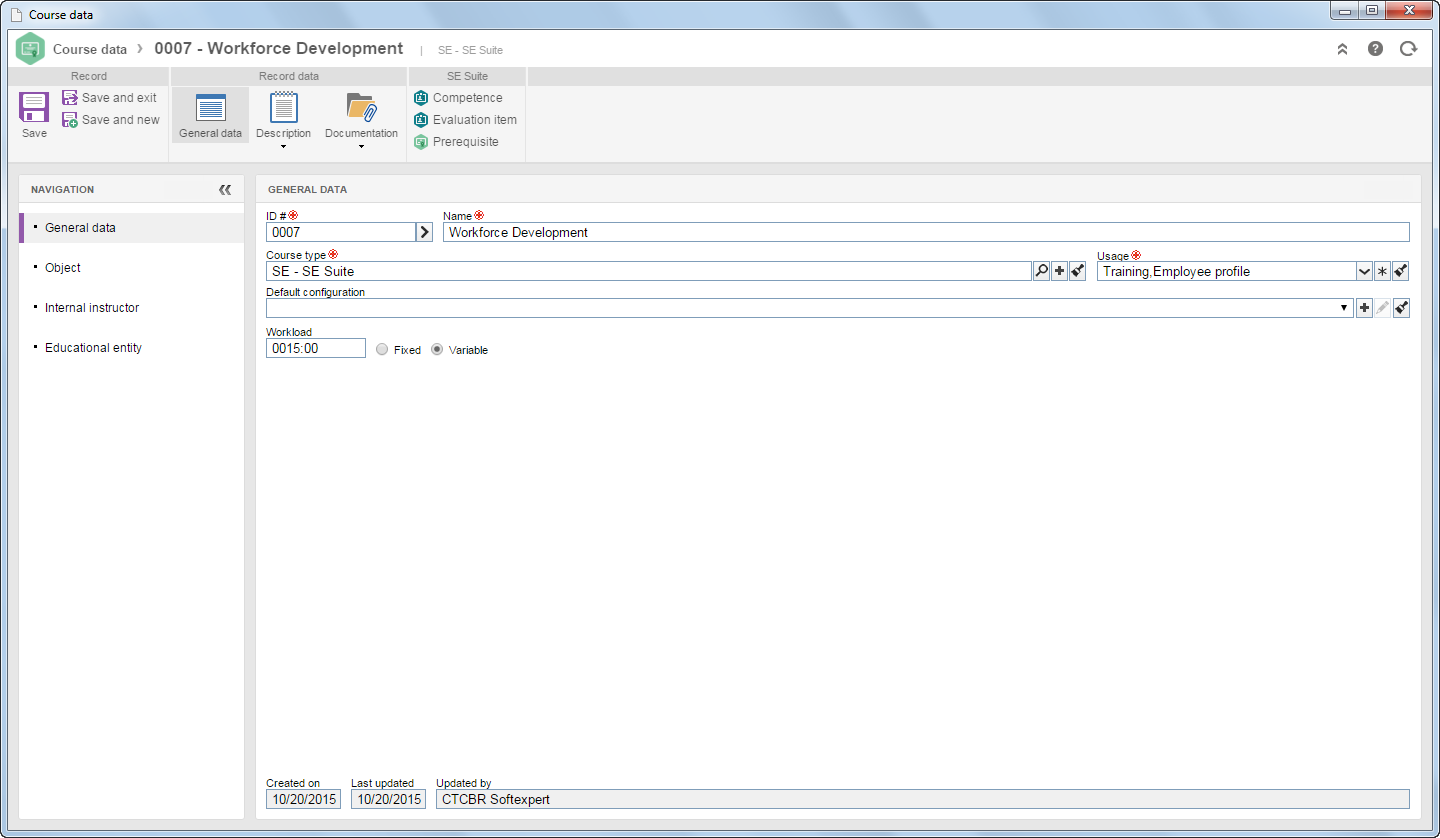Select Object in navigation

point(132,268)
